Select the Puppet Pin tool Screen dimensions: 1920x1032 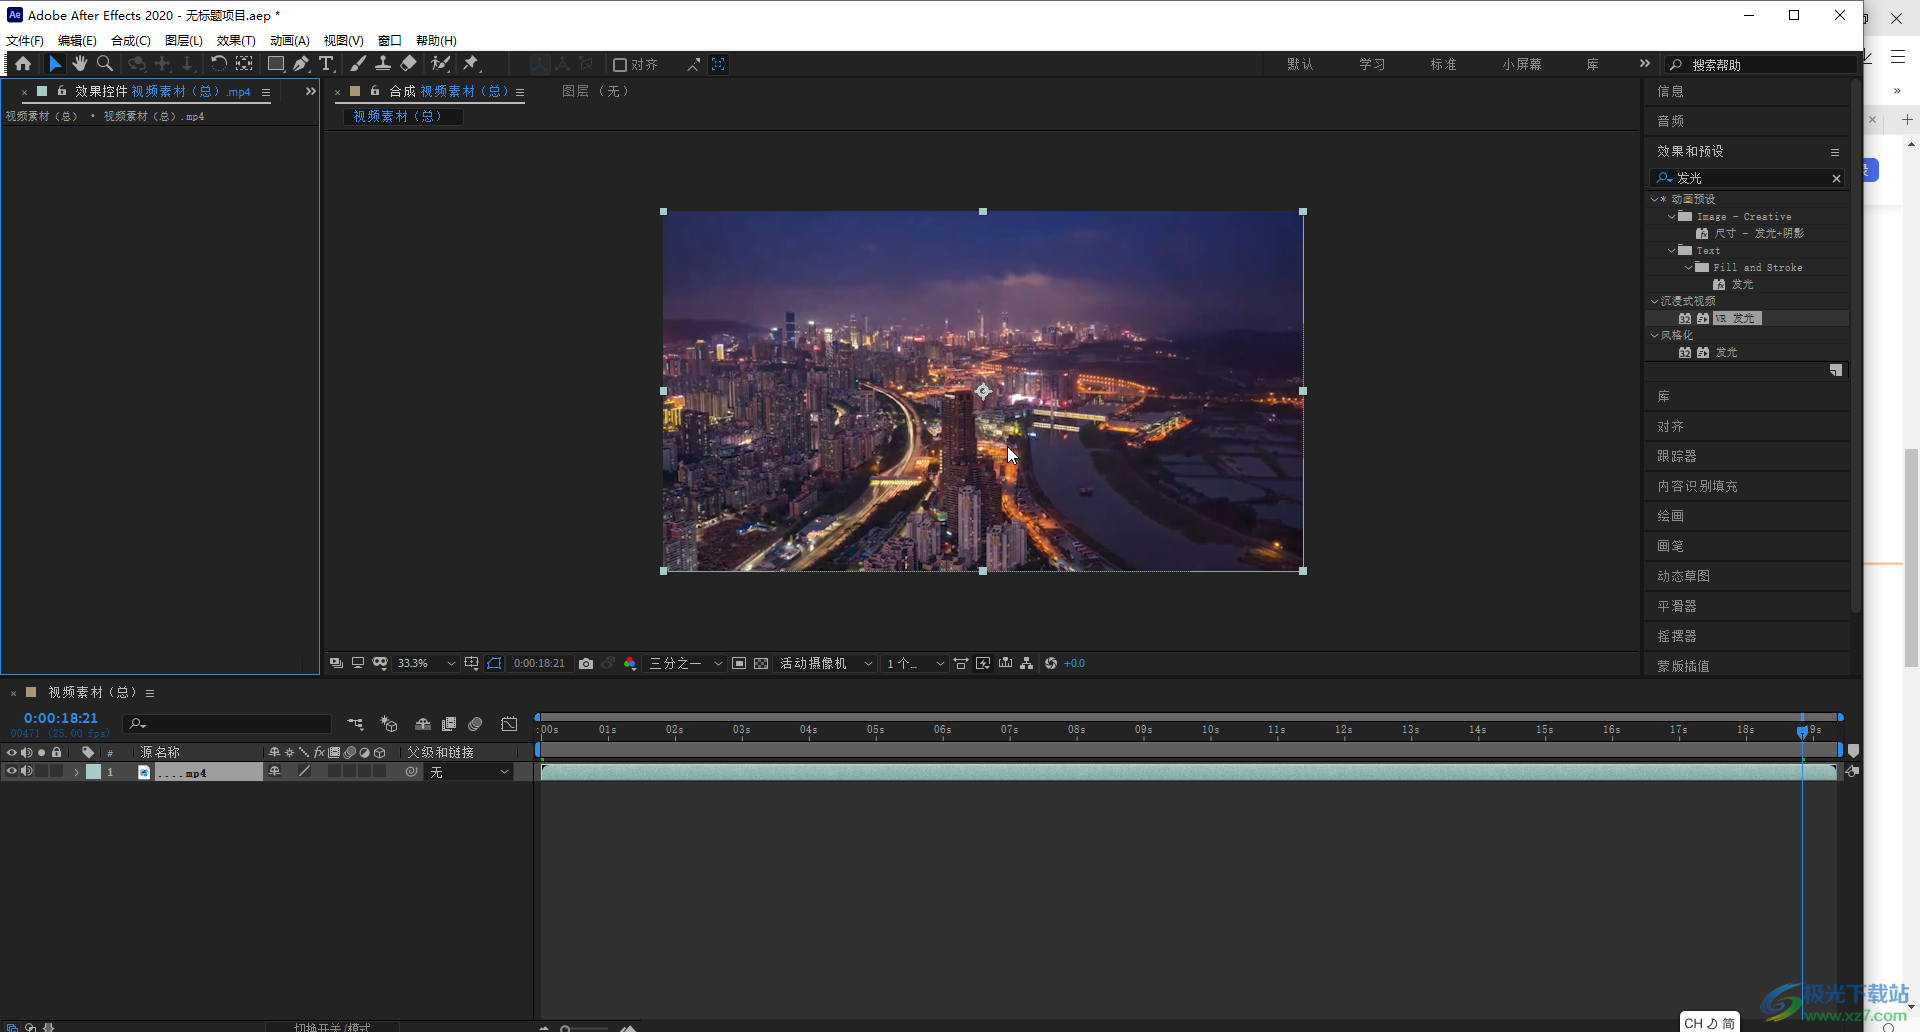[471, 64]
